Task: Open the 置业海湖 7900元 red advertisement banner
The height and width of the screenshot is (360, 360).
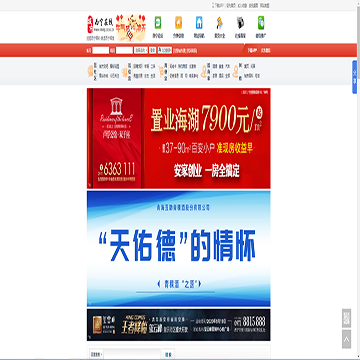Action: pos(179,138)
